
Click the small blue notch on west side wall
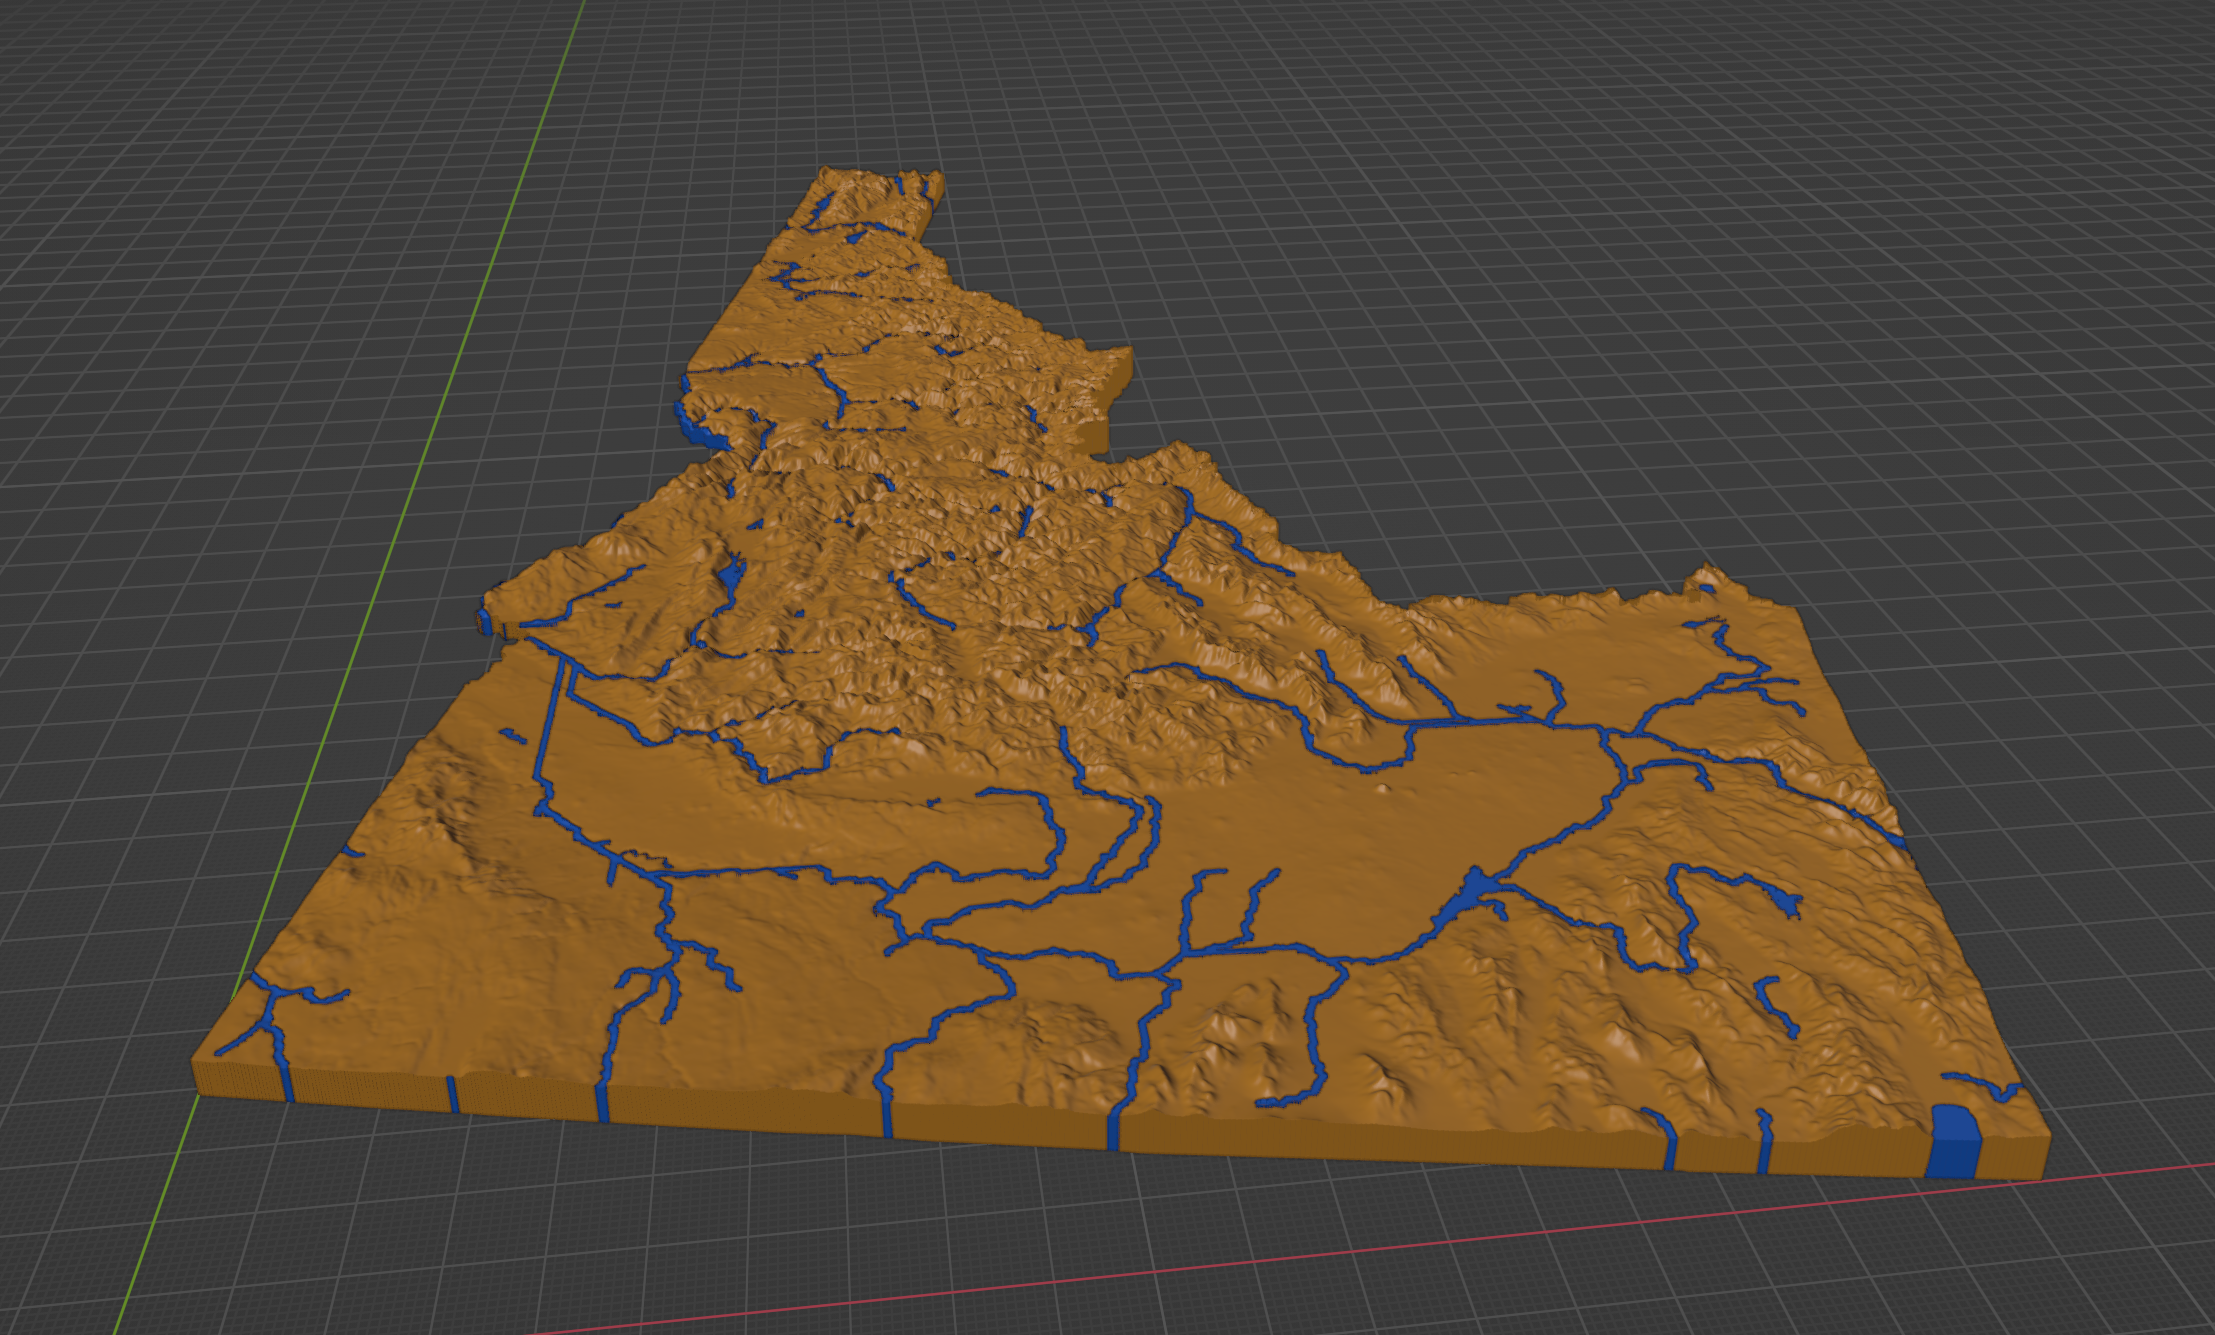[x=484, y=621]
